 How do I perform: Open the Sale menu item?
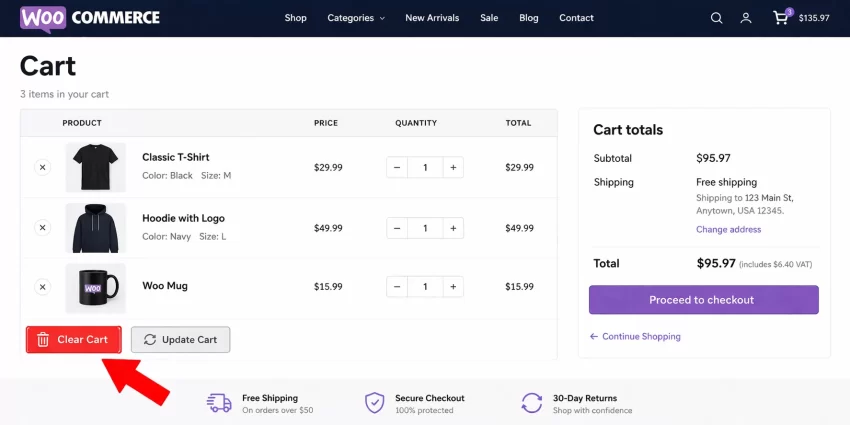click(489, 18)
